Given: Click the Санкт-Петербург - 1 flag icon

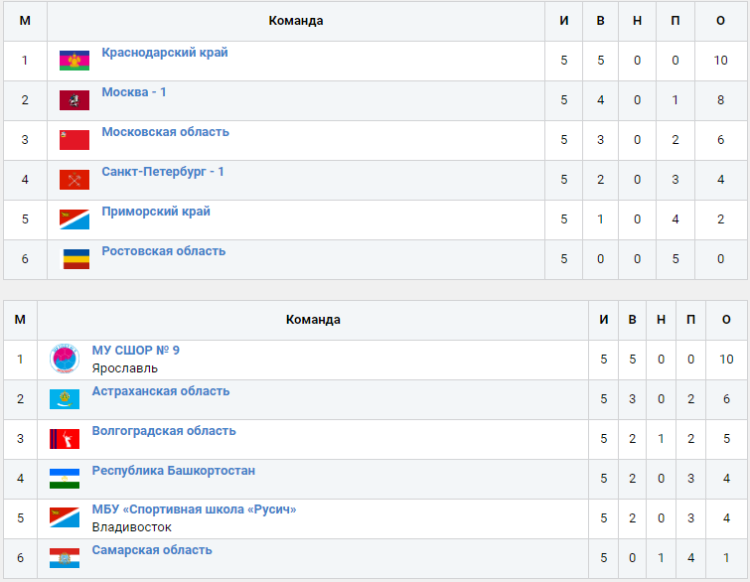Looking at the screenshot, I should tap(75, 180).
